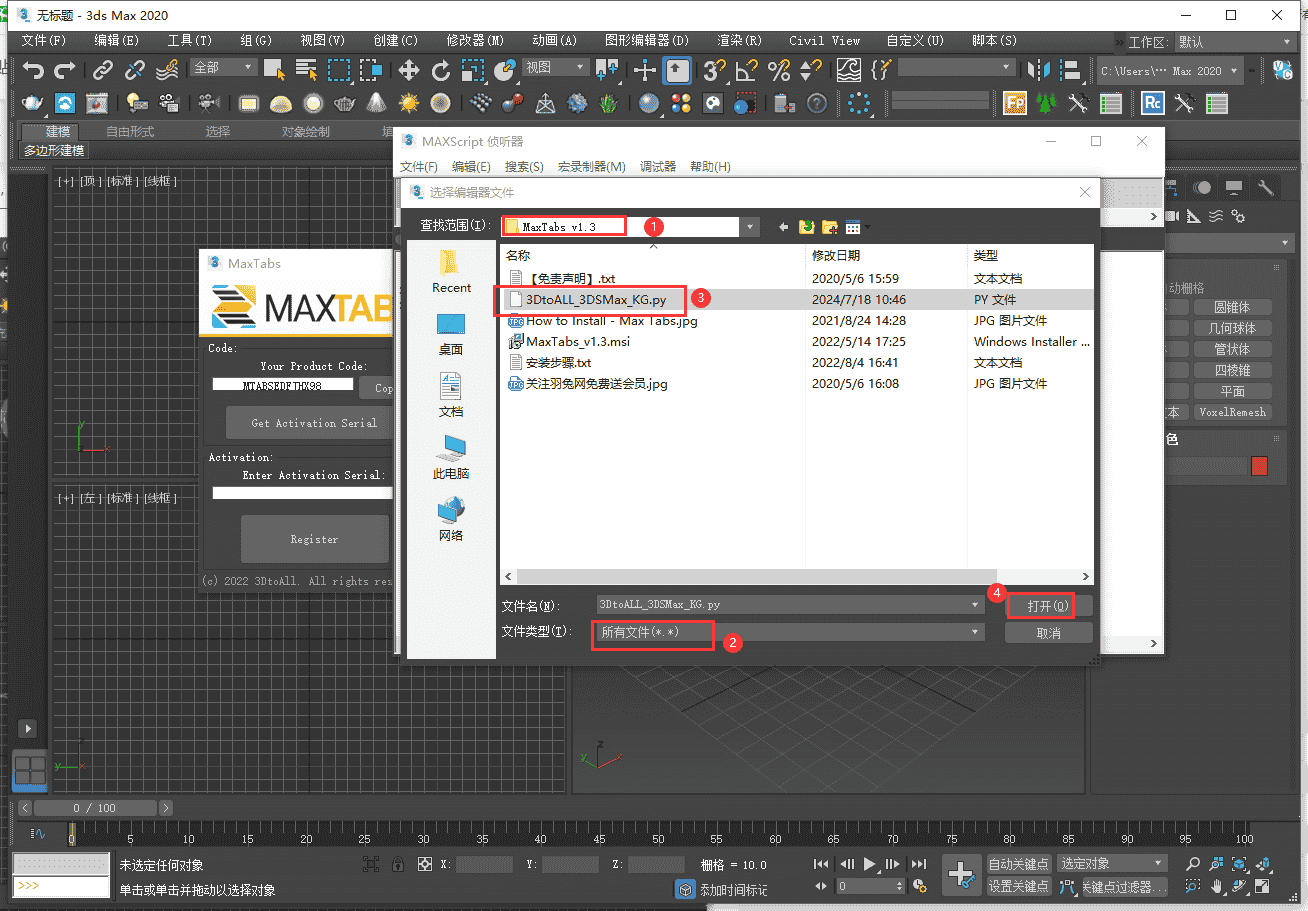Click the help question-mark icon in toolbar
The image size is (1308, 911).
tap(817, 103)
